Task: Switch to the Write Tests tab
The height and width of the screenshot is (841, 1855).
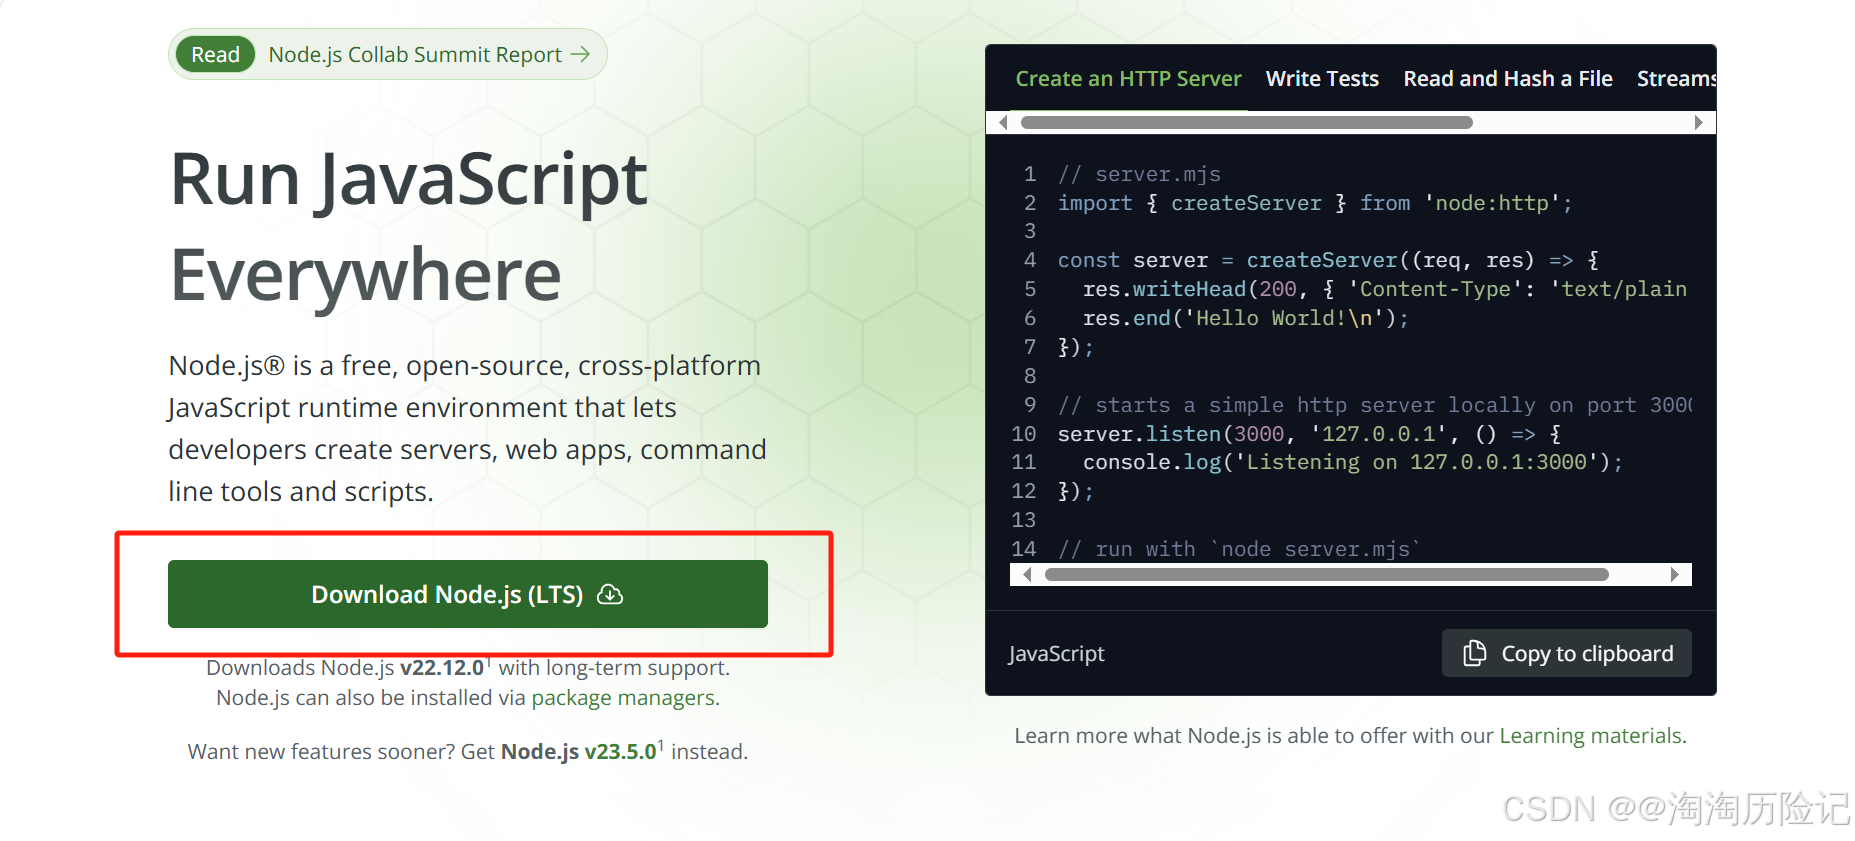Action: pyautogui.click(x=1322, y=79)
